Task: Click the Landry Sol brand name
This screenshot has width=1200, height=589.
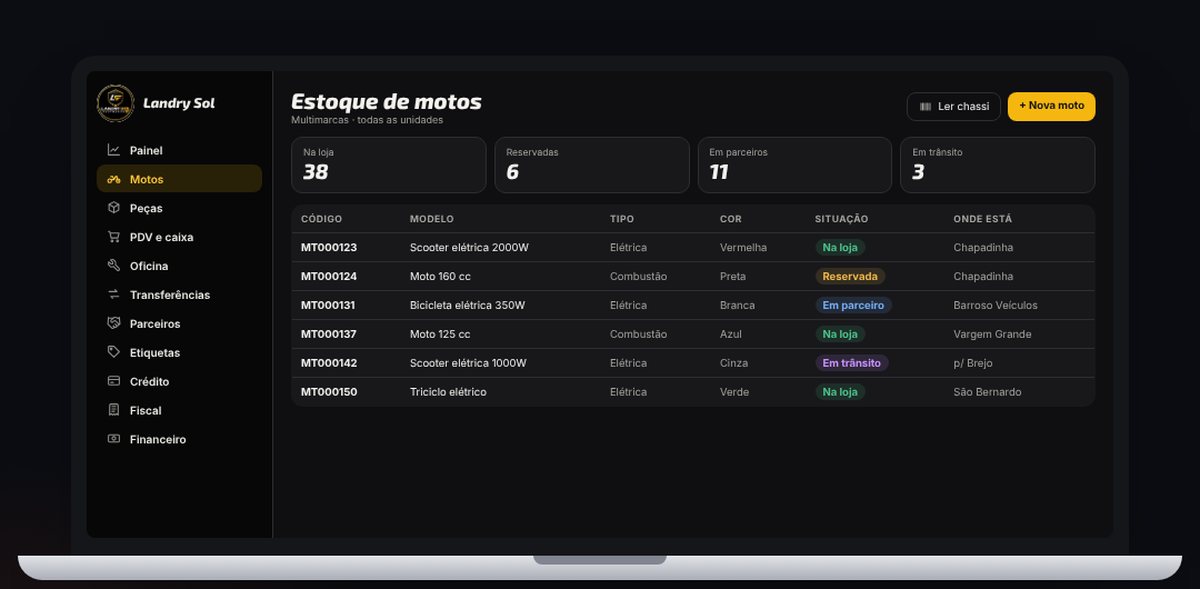Action: [x=179, y=103]
